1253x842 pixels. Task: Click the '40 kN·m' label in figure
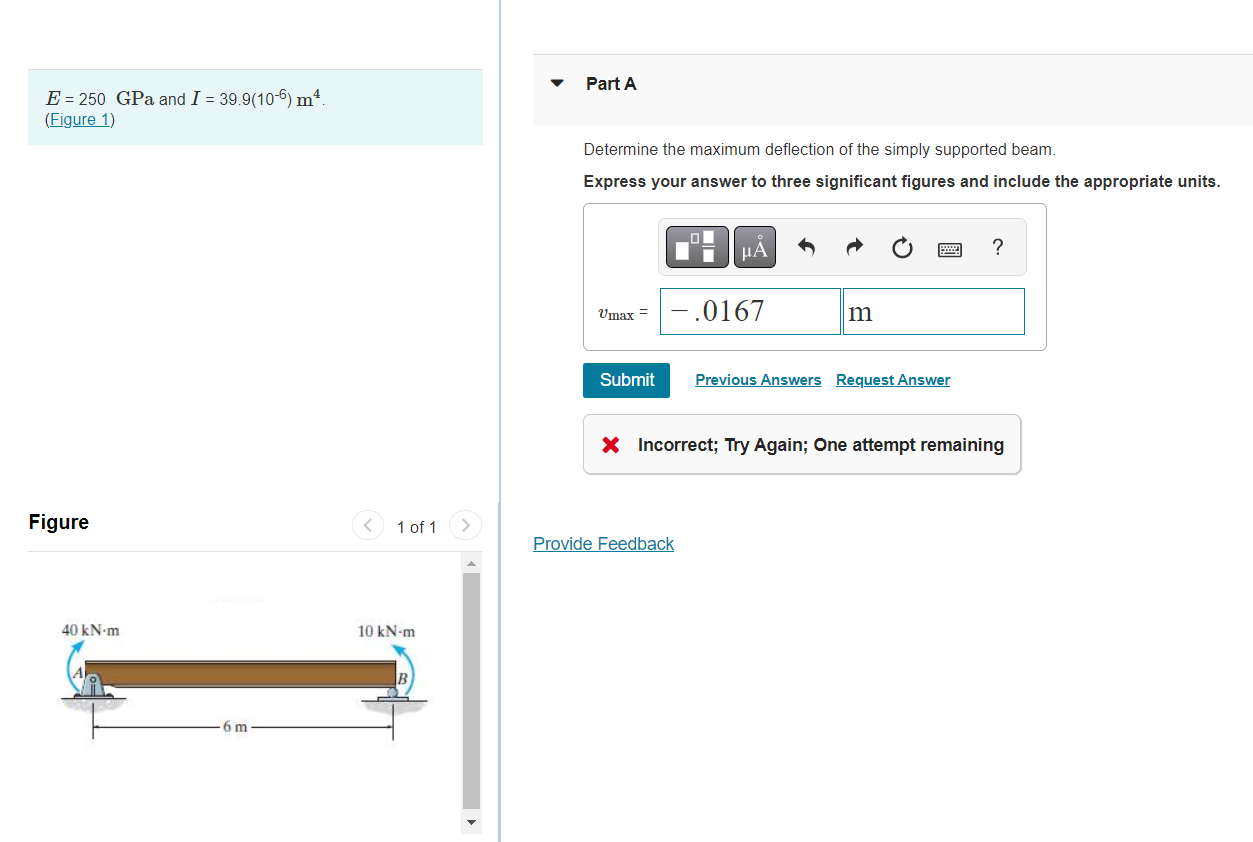pyautogui.click(x=91, y=631)
